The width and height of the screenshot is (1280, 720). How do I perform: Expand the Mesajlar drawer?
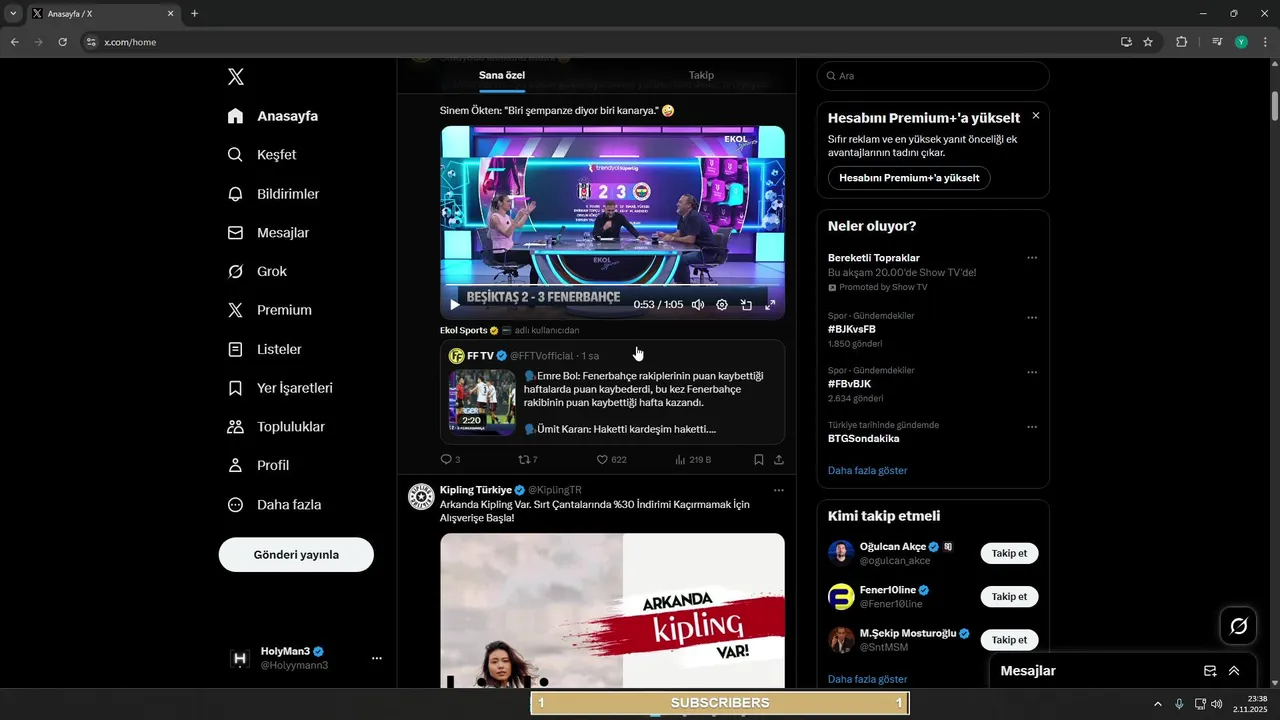1234,671
